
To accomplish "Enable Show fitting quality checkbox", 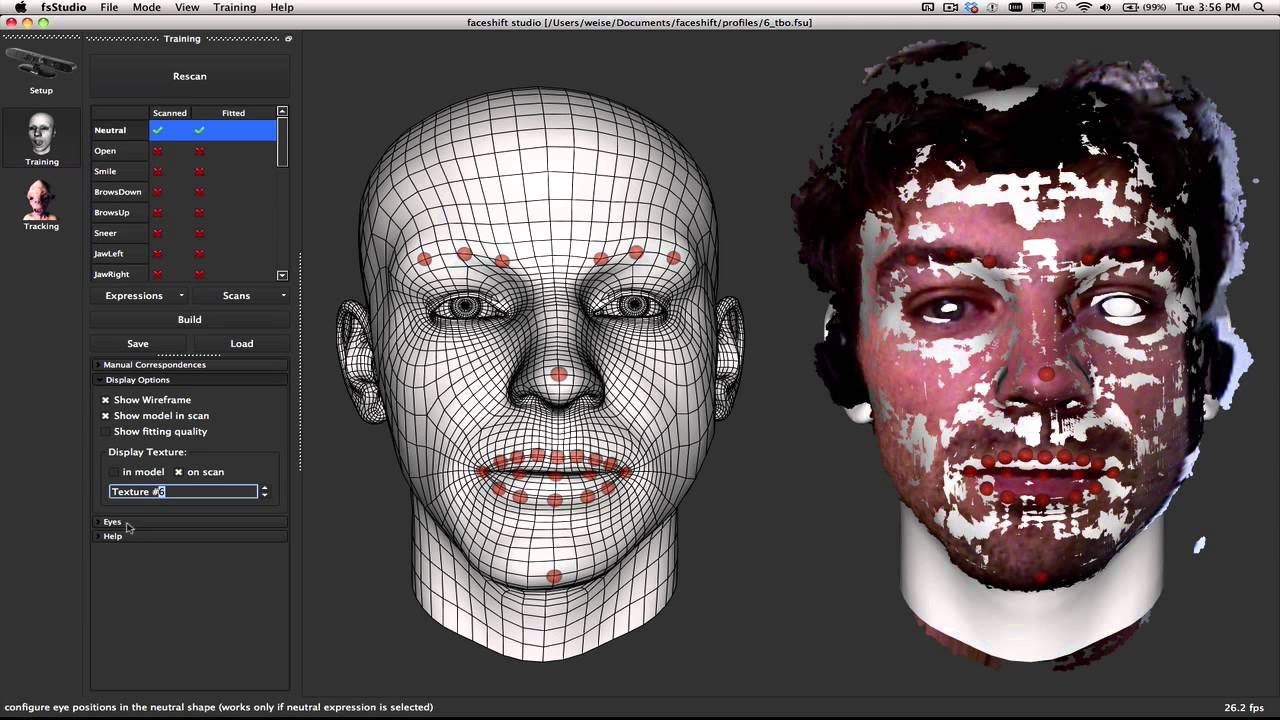I will pos(105,432).
